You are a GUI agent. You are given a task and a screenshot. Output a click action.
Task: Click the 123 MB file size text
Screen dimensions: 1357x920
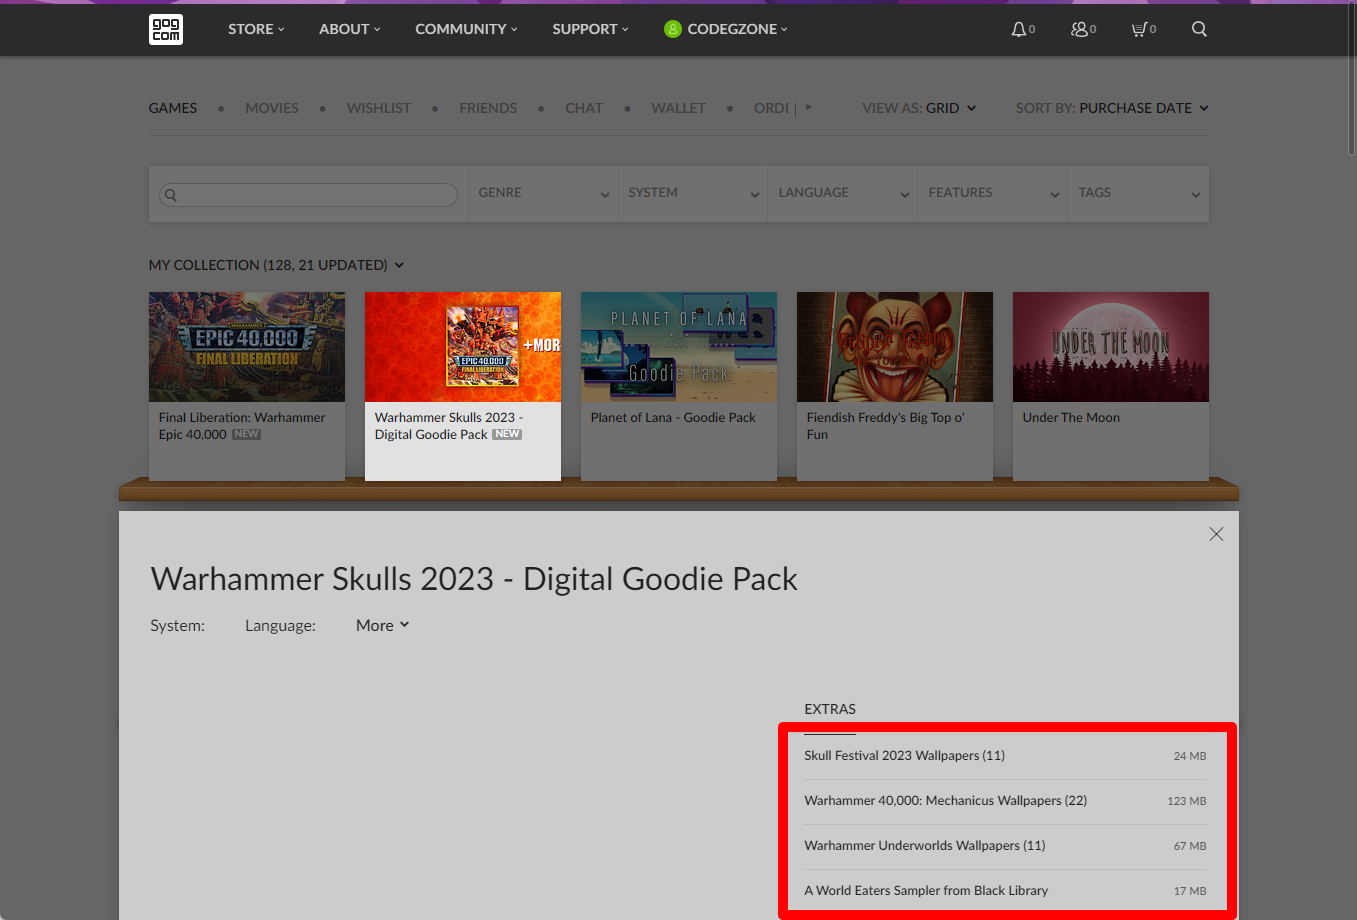pyautogui.click(x=1187, y=801)
